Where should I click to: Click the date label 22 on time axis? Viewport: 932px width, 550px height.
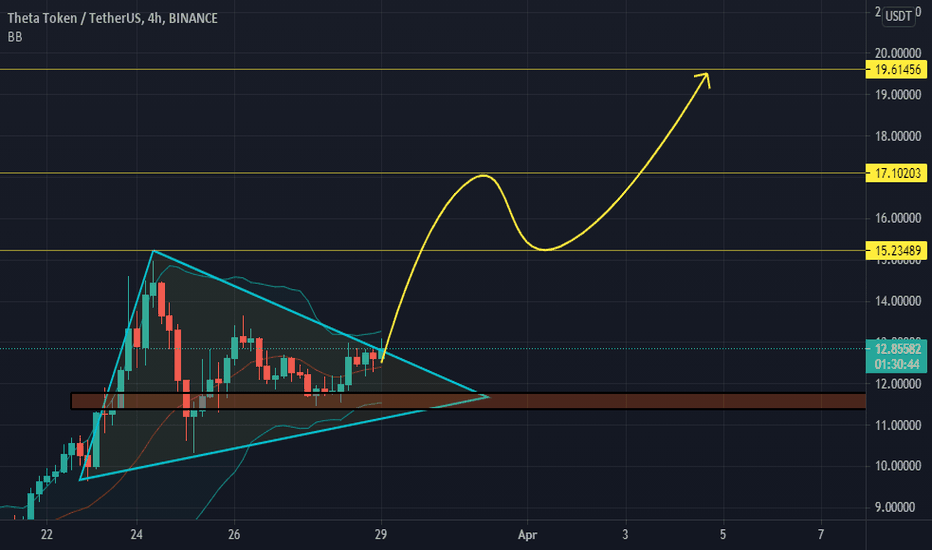(46, 535)
